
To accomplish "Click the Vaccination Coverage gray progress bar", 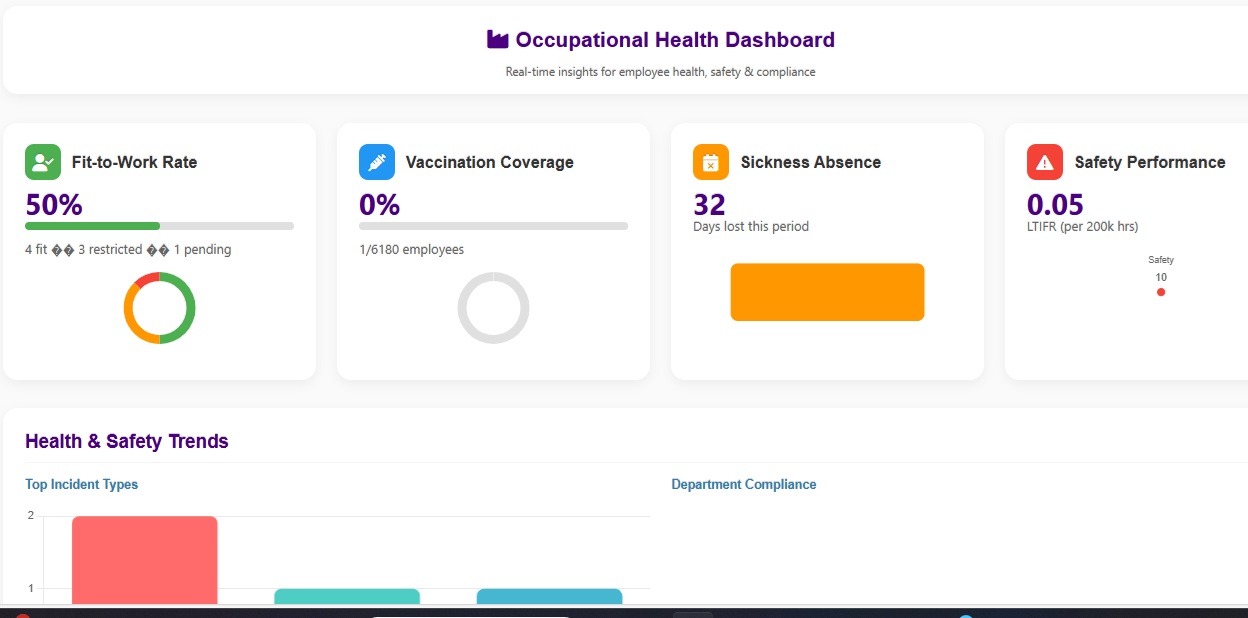I will tap(493, 226).
